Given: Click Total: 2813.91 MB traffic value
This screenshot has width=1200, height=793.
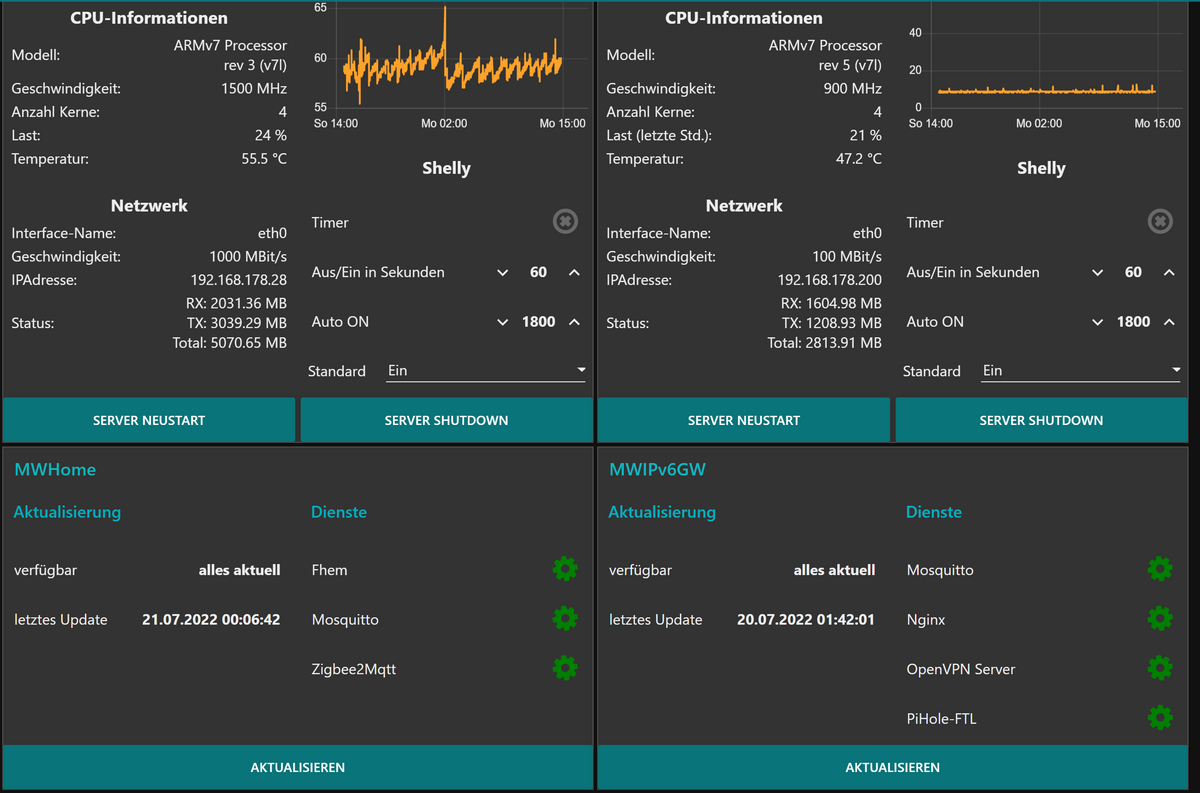Looking at the screenshot, I should pos(825,343).
